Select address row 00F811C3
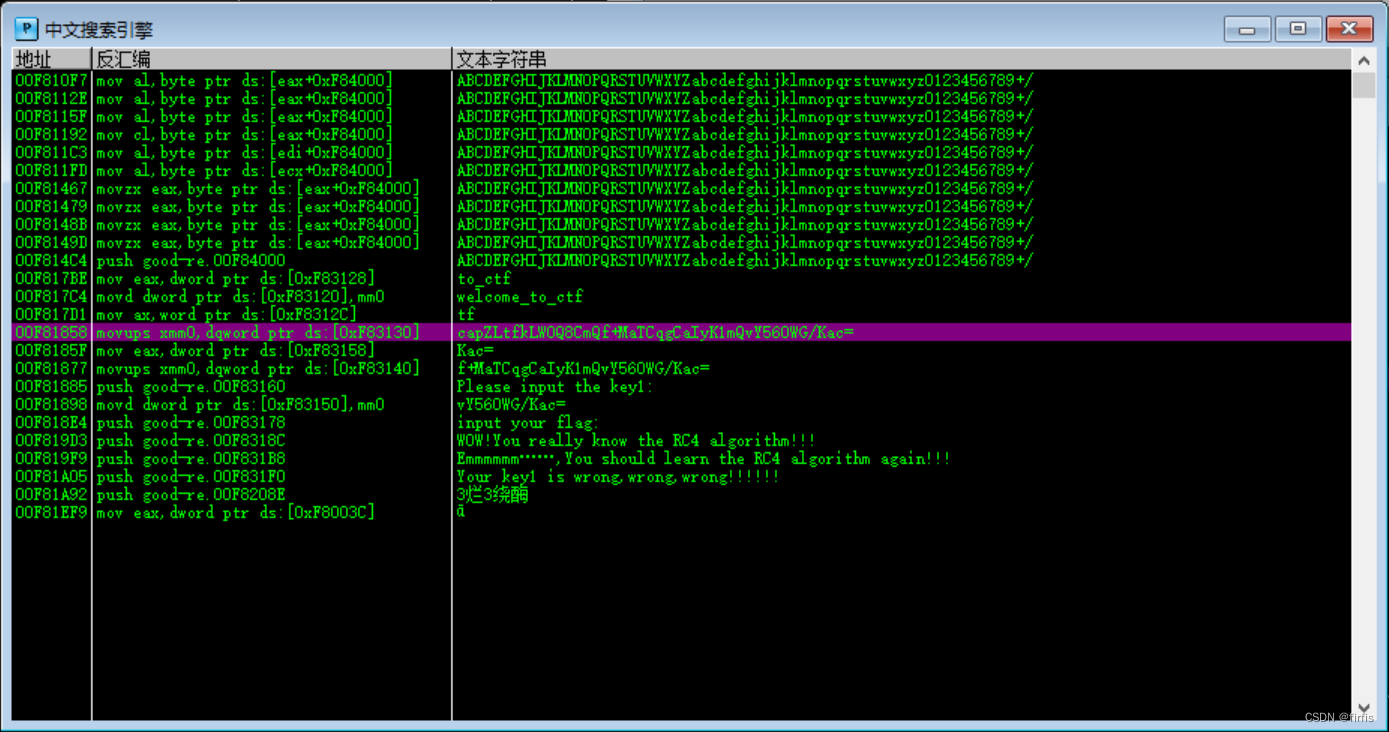This screenshot has width=1389, height=732. coord(51,152)
